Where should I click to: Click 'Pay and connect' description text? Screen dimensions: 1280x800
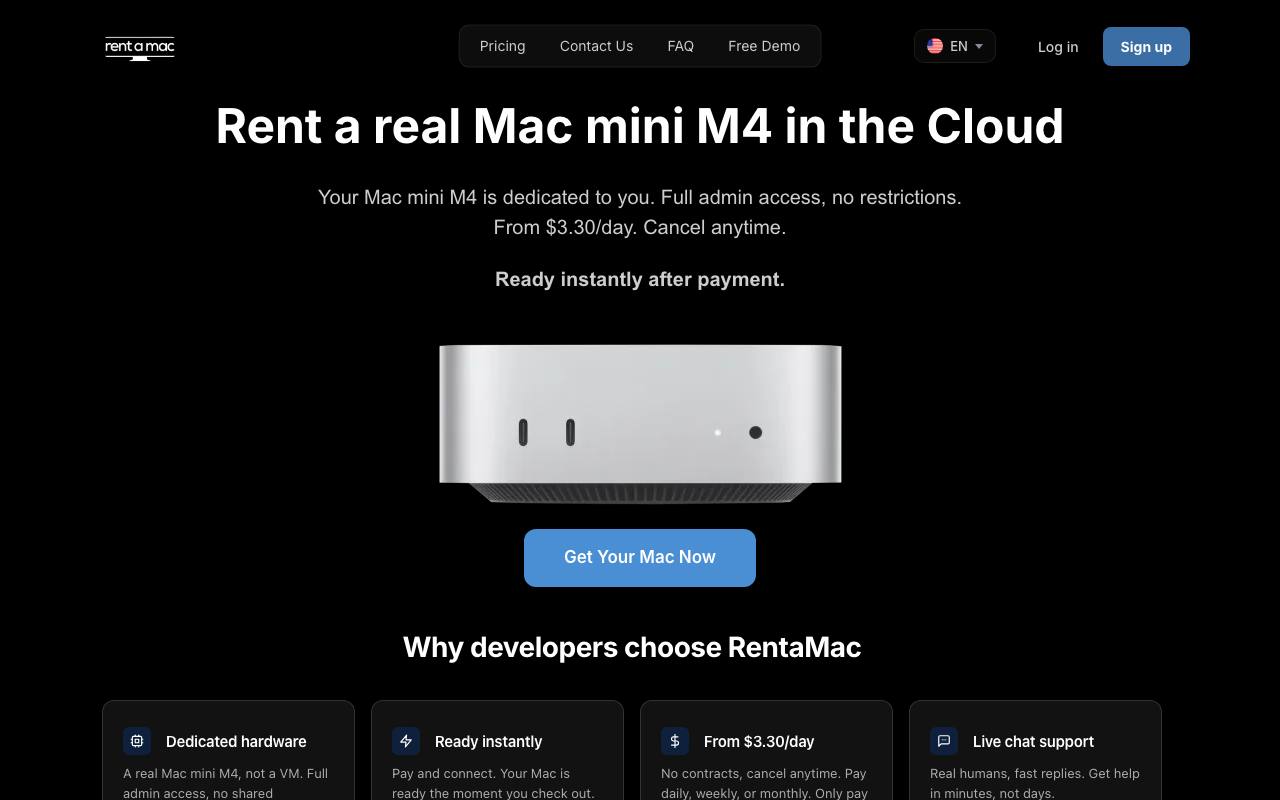click(494, 783)
